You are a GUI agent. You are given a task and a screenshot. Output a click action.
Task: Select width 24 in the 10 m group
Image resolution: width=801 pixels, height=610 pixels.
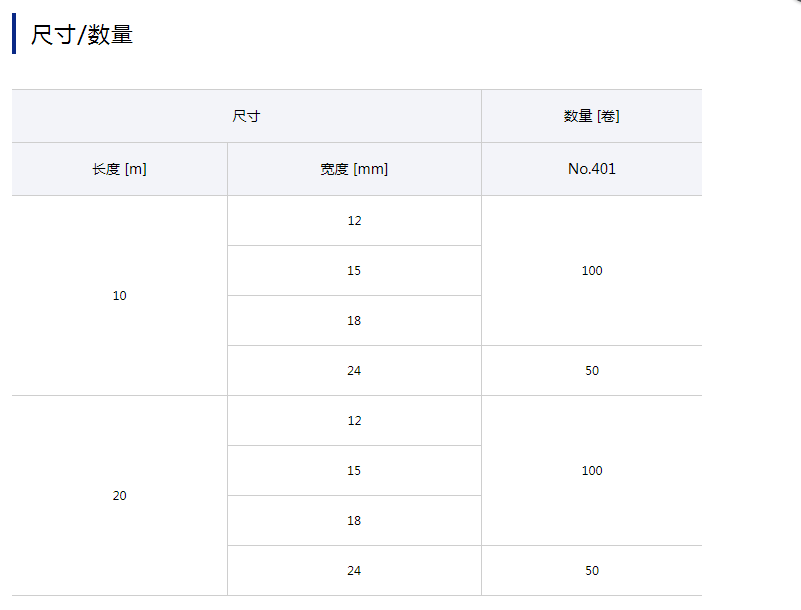[354, 371]
